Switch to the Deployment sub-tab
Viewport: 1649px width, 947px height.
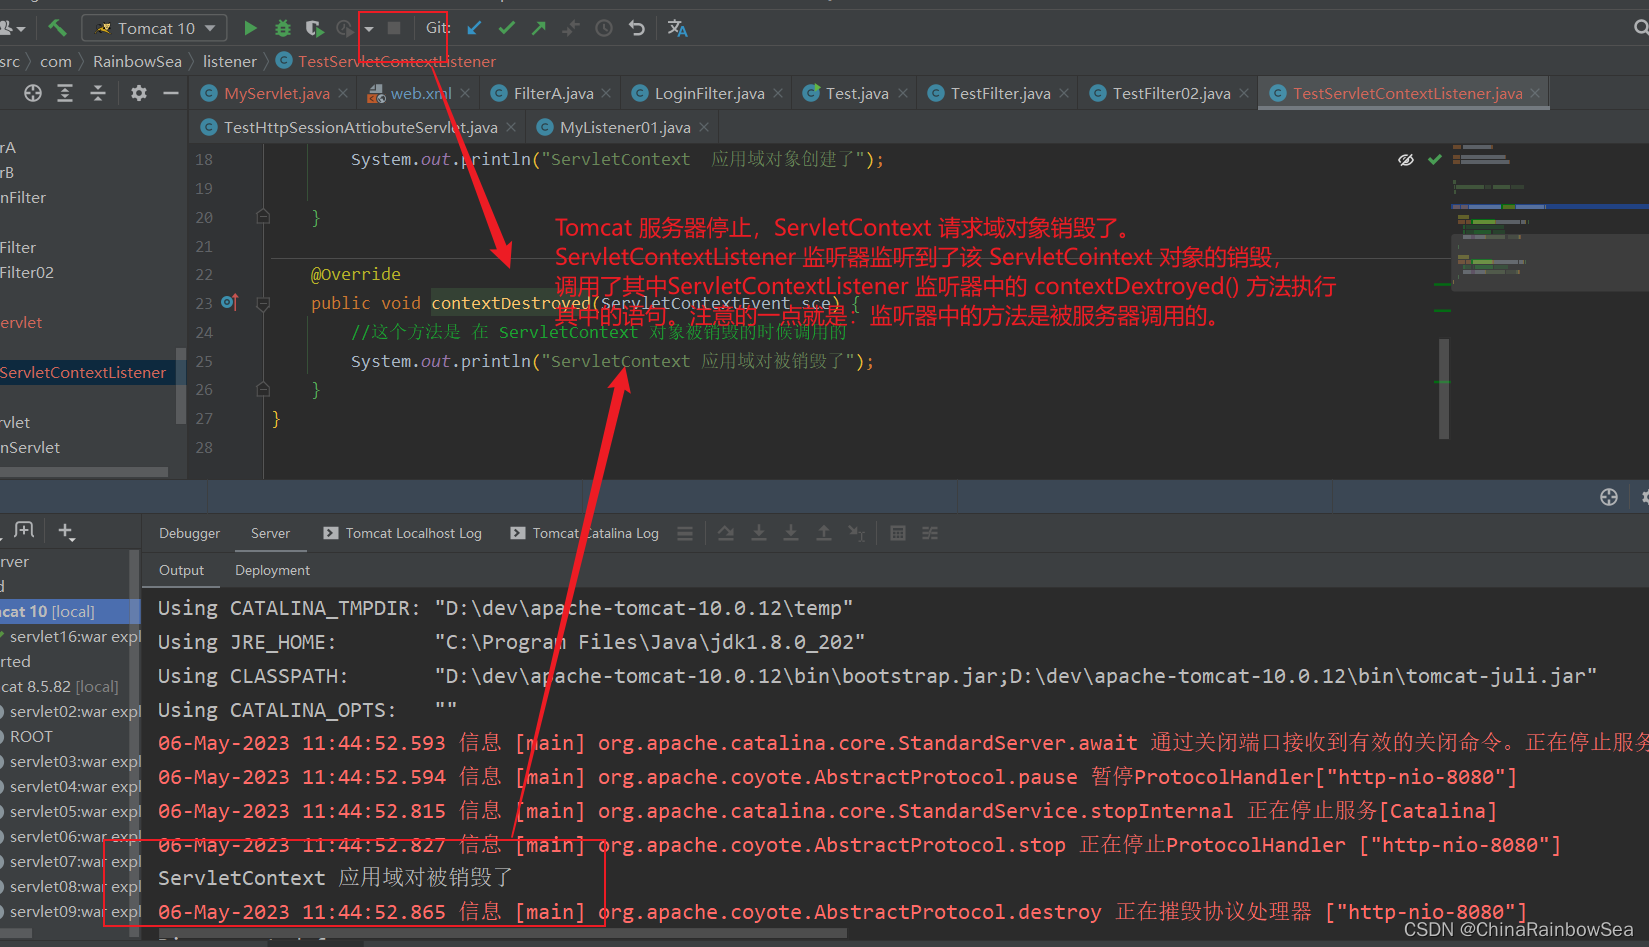pyautogui.click(x=272, y=570)
